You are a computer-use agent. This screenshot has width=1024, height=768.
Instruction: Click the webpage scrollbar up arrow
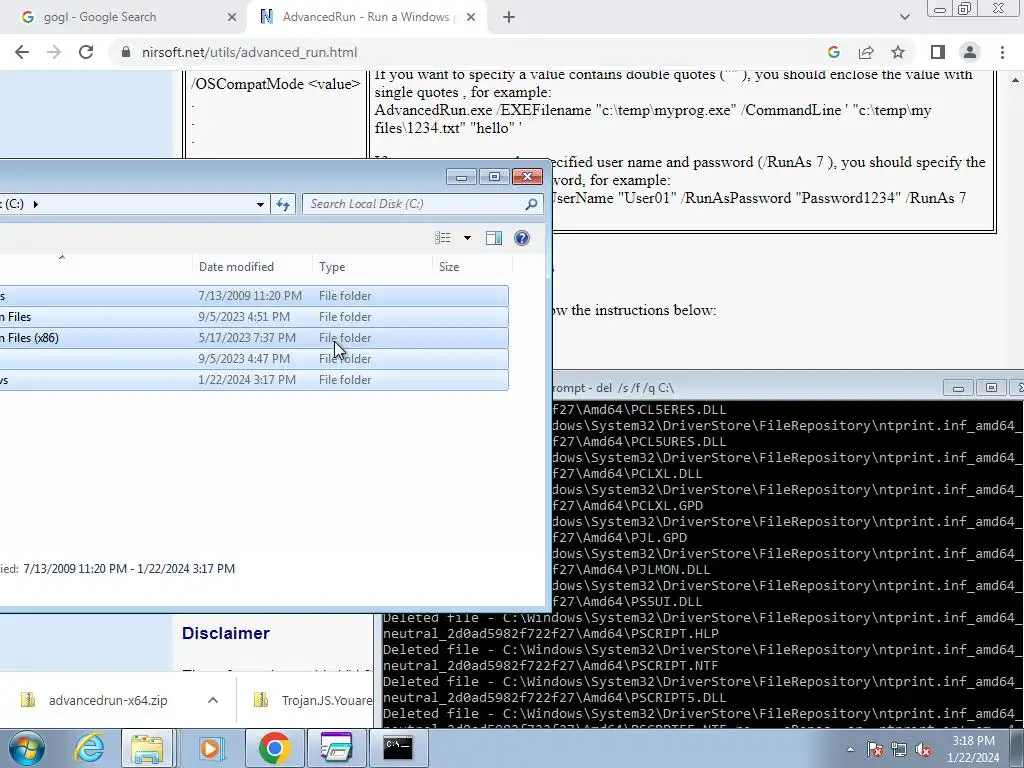tap(1016, 80)
